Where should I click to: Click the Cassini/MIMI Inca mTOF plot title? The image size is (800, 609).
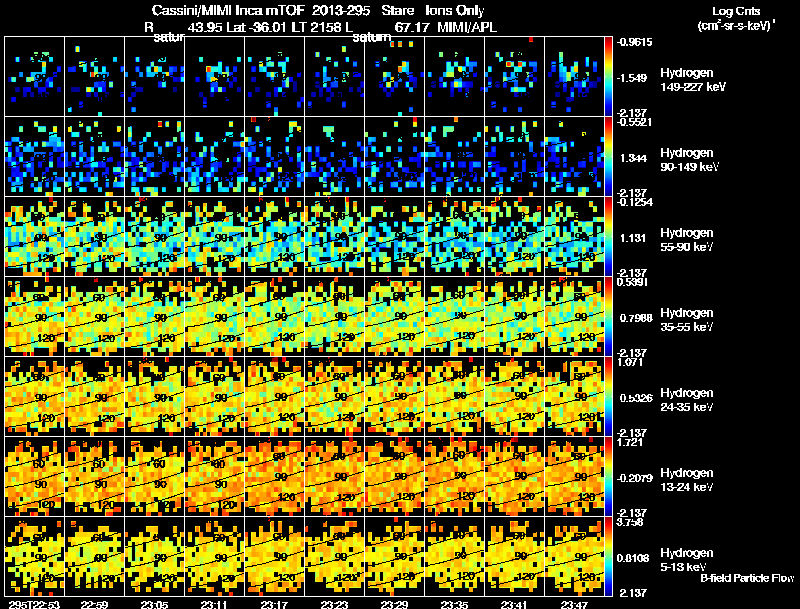pyautogui.click(x=318, y=10)
